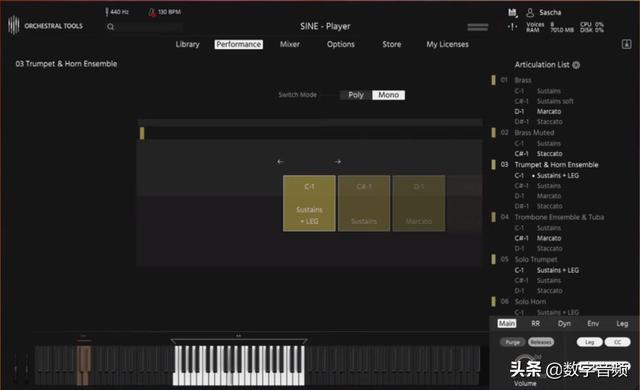The width and height of the screenshot is (640, 390).
Task: Click the Orchestral Tools logo
Action: 45,26
